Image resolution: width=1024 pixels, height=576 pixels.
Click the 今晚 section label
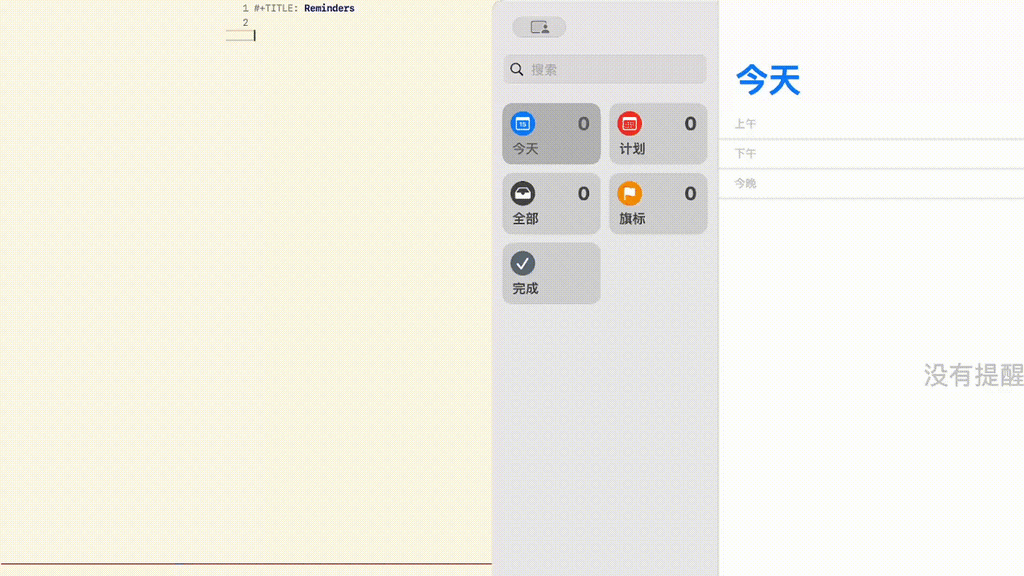[x=743, y=182]
